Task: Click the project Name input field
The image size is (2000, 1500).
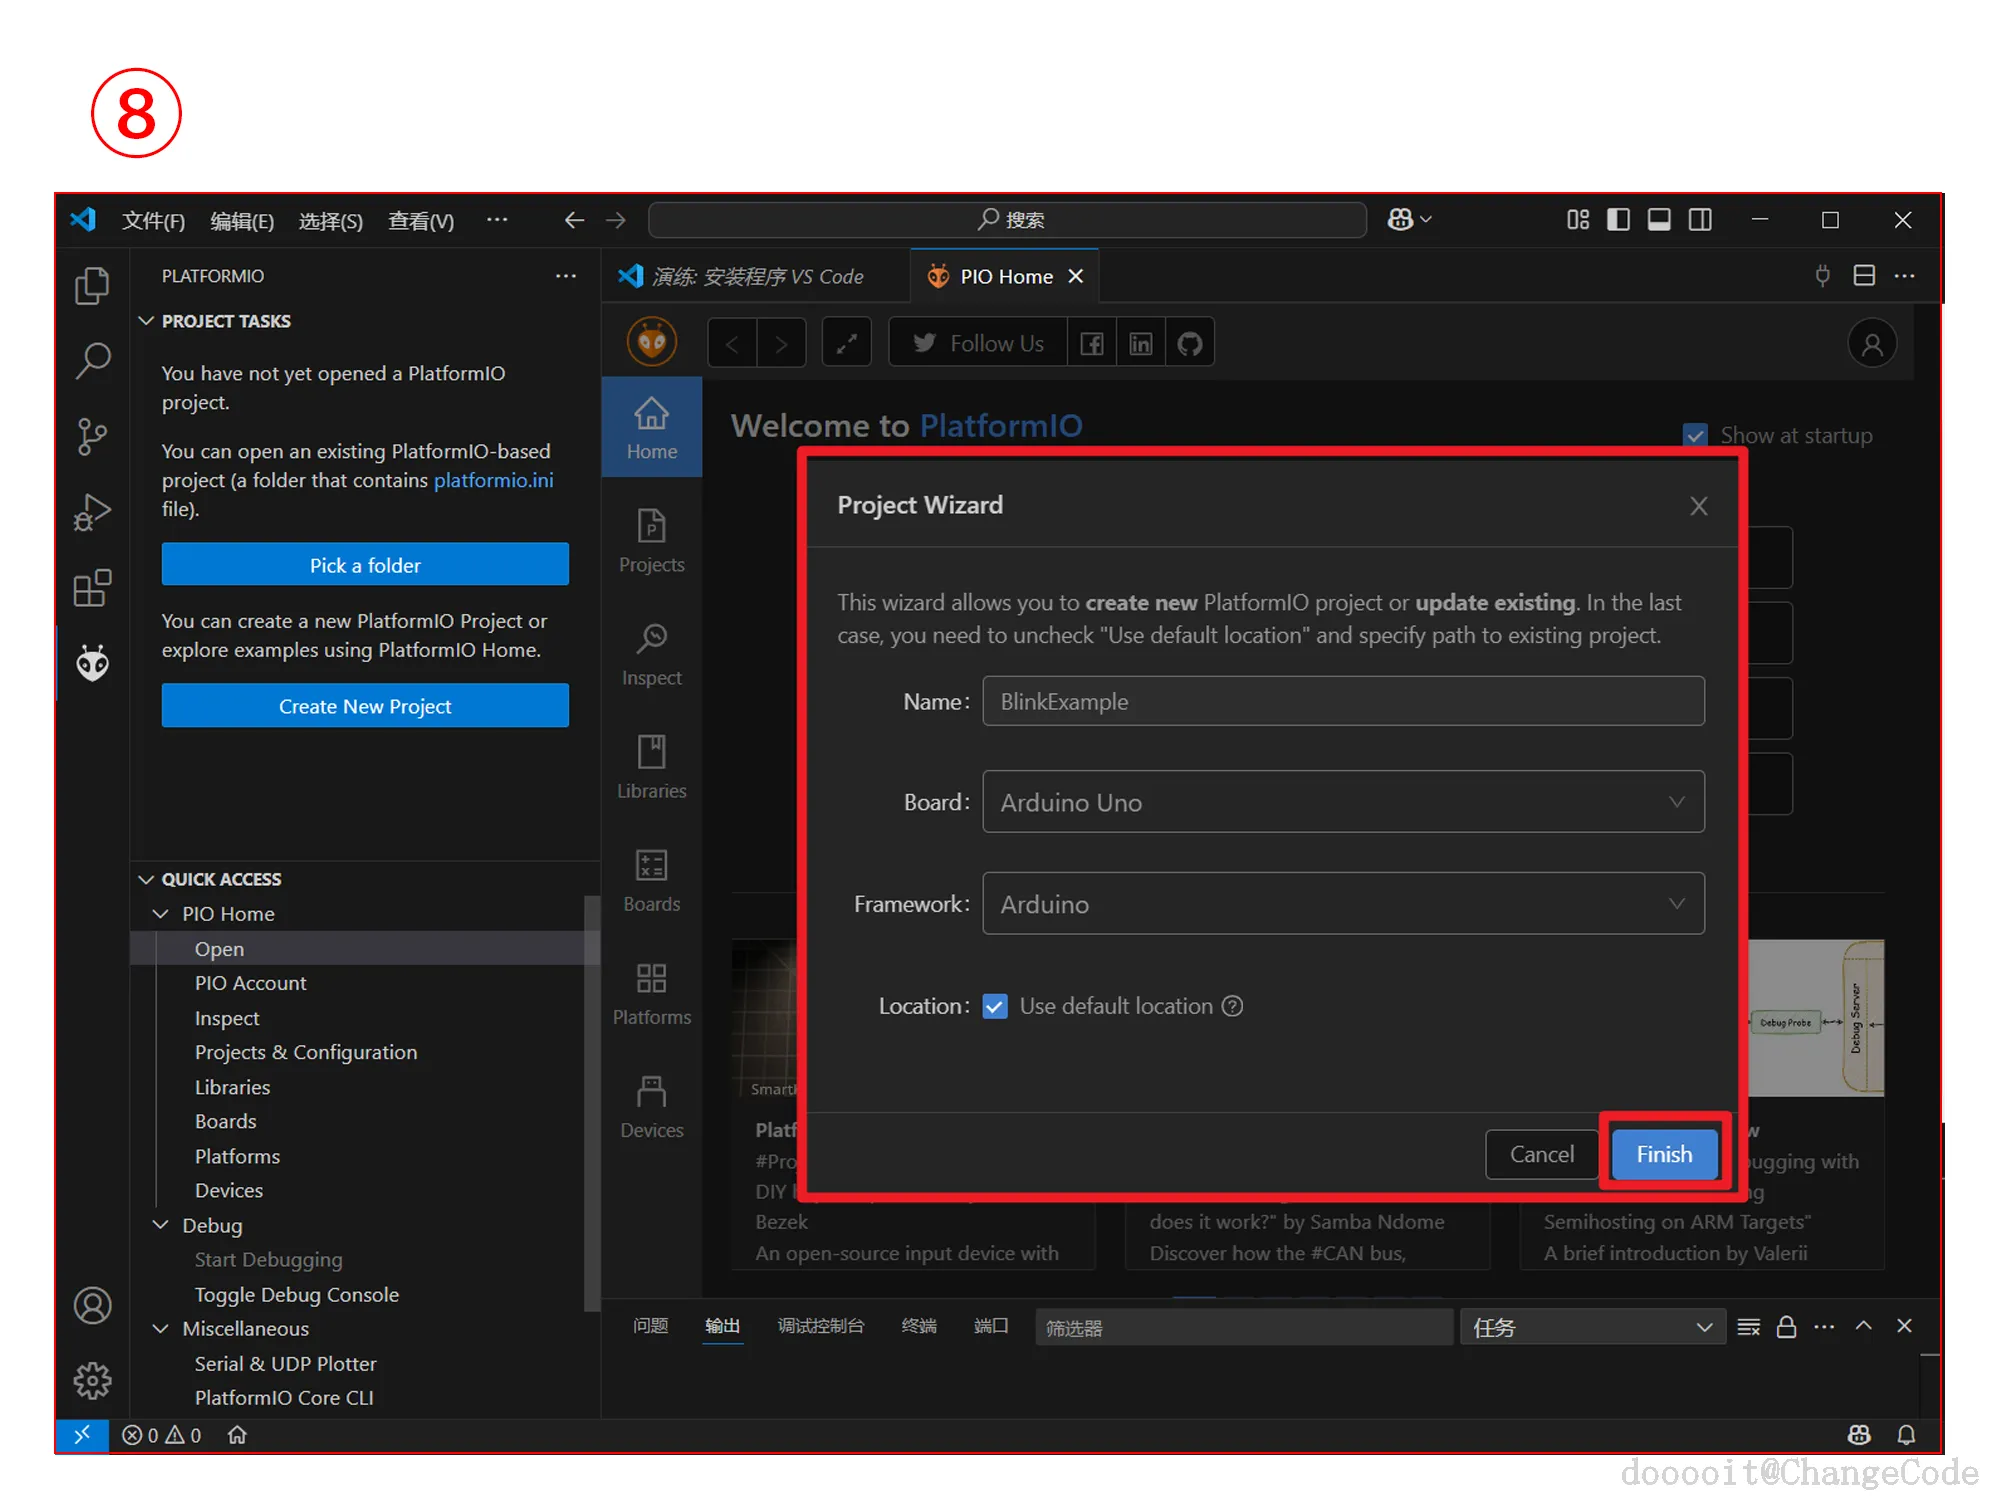Action: [x=1342, y=702]
